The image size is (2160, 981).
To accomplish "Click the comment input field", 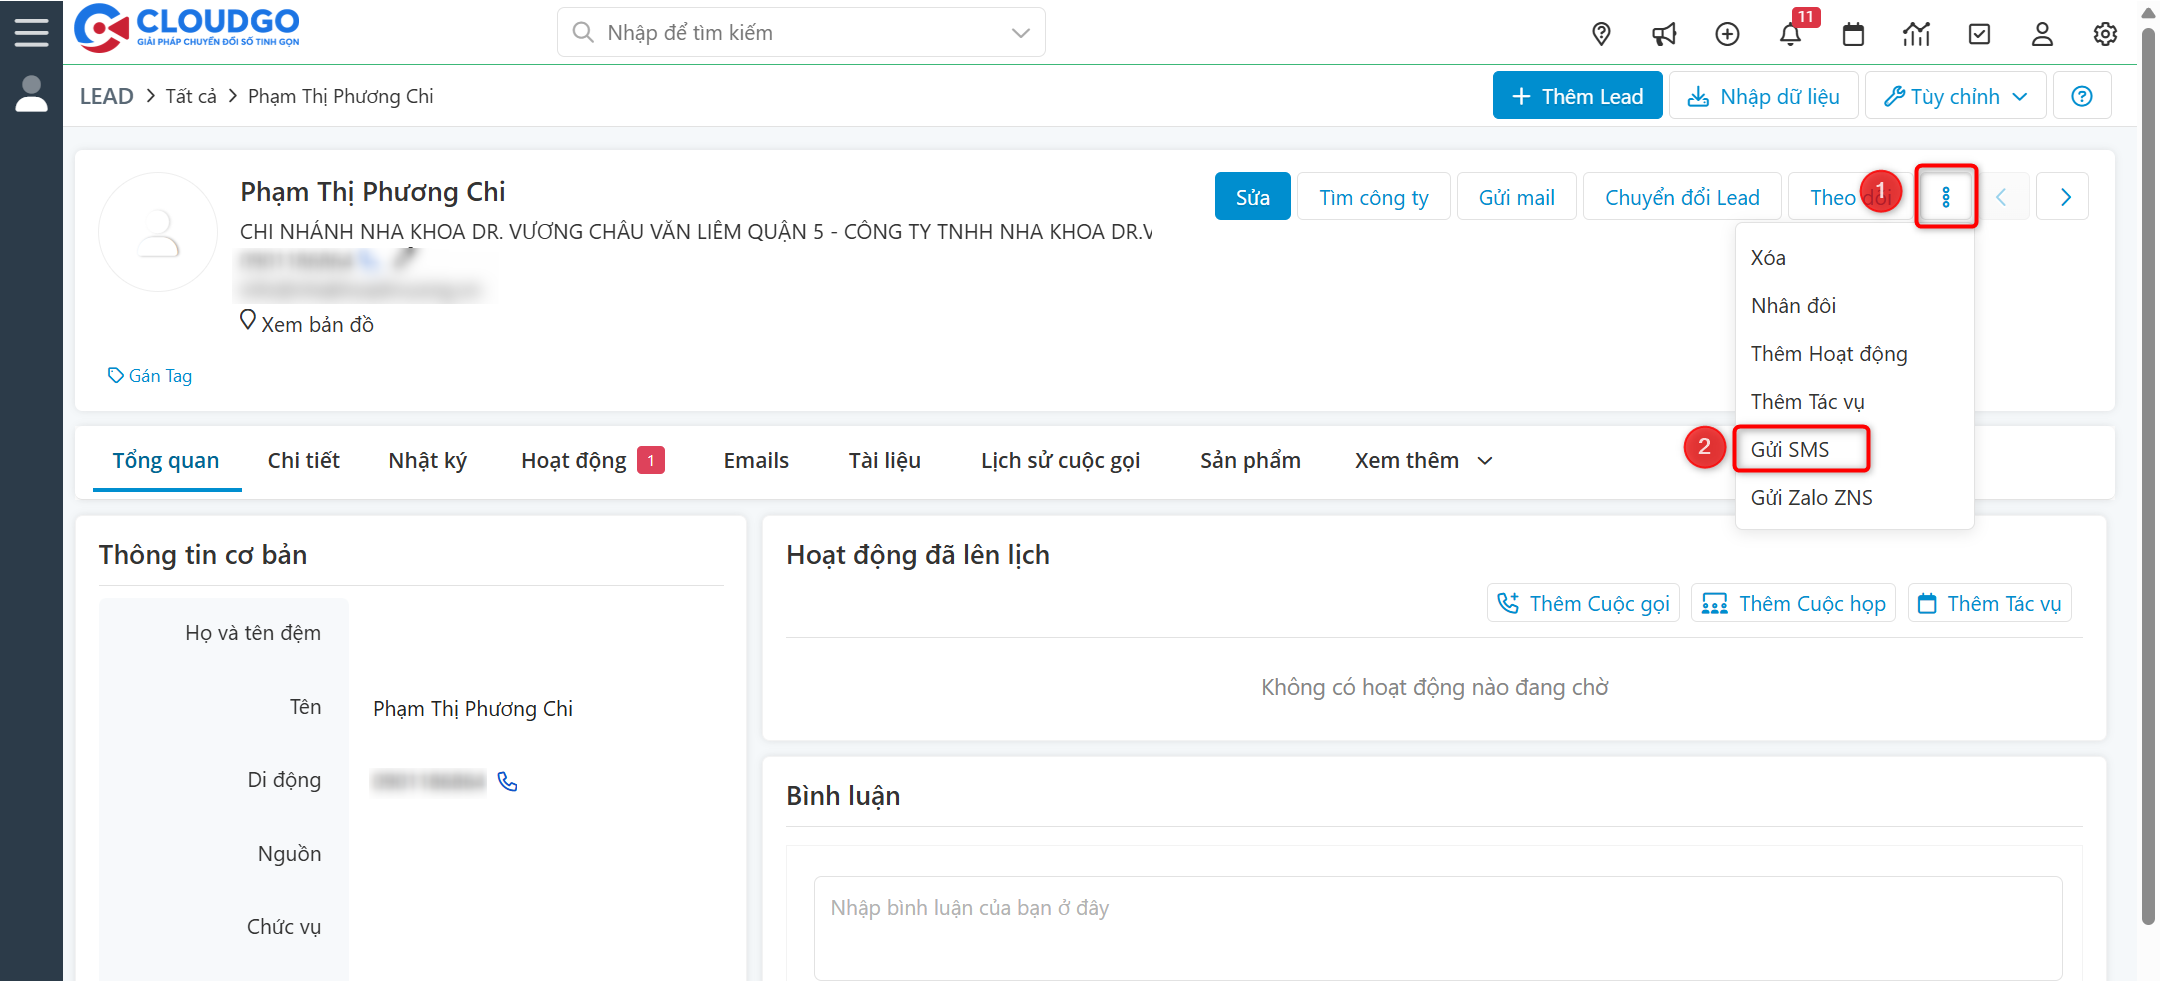I will click(1437, 927).
